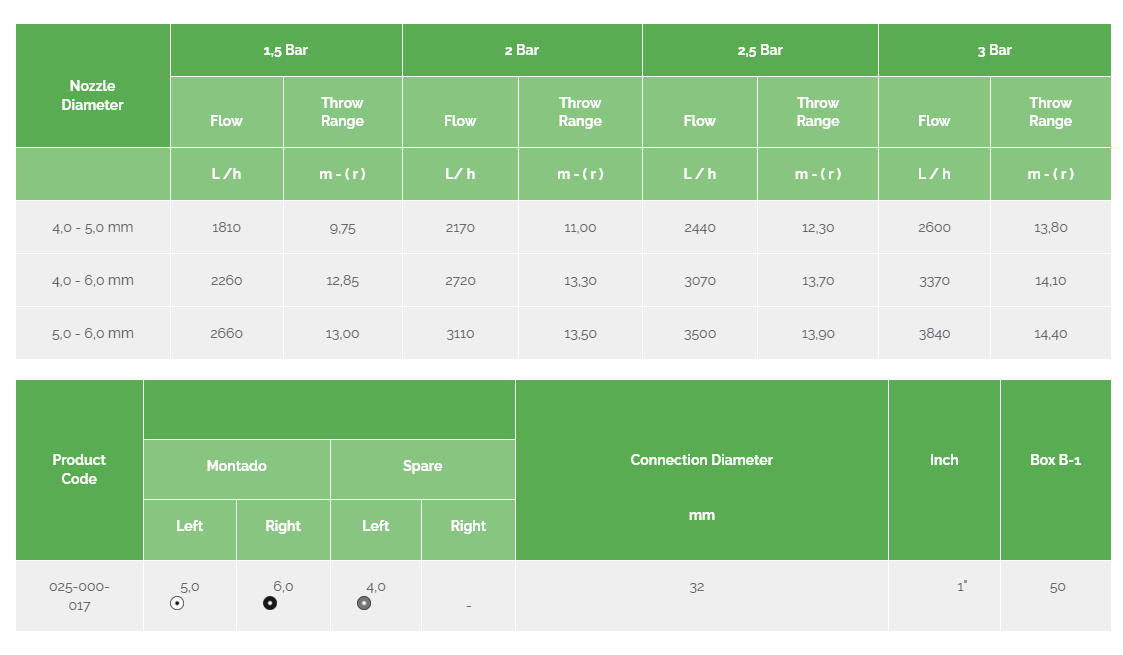Image resolution: width=1123 pixels, height=655 pixels.
Task: Select the Spare header cell
Action: pos(423,466)
